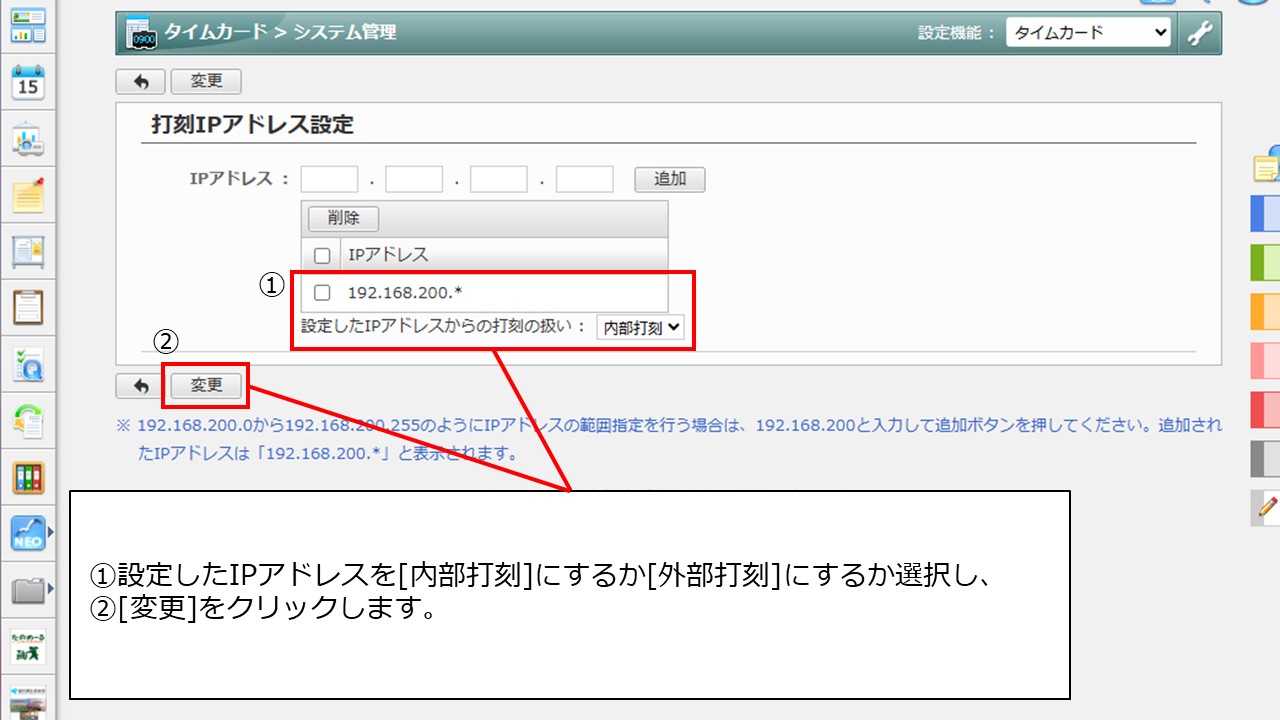The width and height of the screenshot is (1280, 720).
Task: Open the bulletin board sidebar icon
Action: 28,251
